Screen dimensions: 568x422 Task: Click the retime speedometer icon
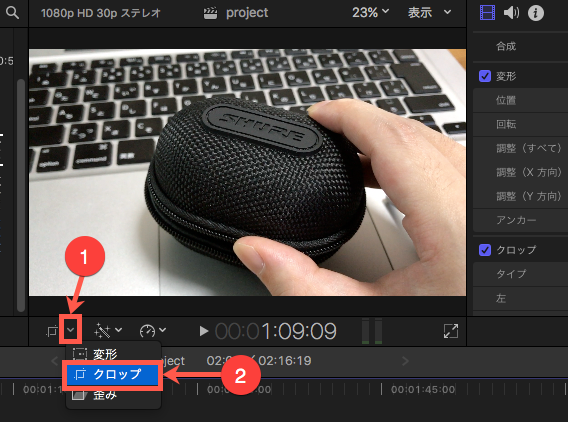tap(147, 330)
